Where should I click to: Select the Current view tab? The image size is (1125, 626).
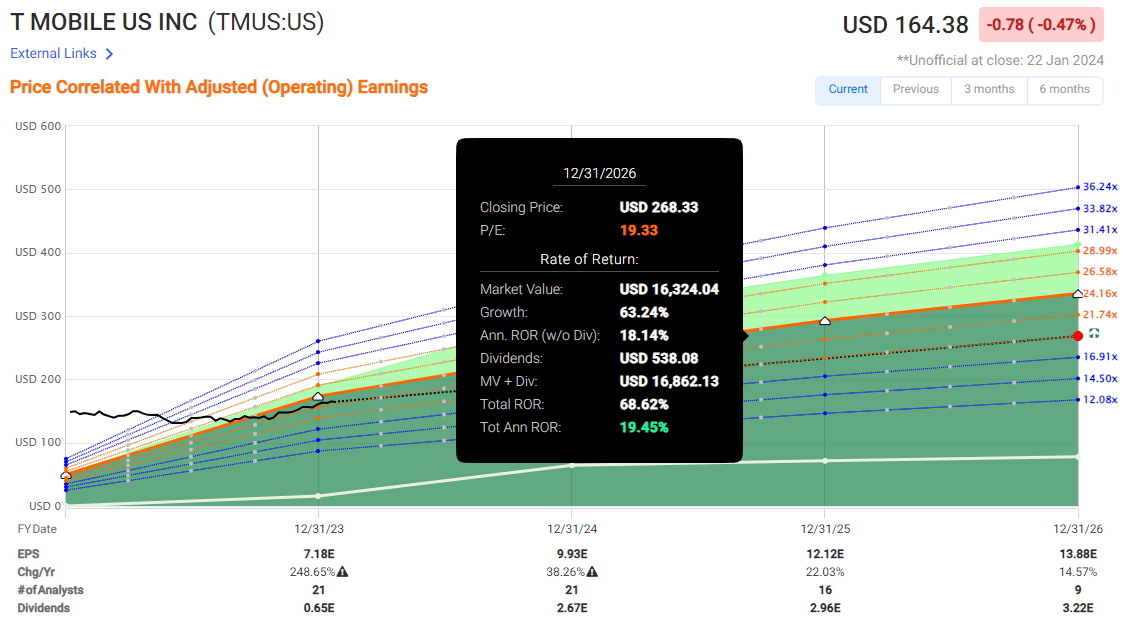click(x=848, y=89)
